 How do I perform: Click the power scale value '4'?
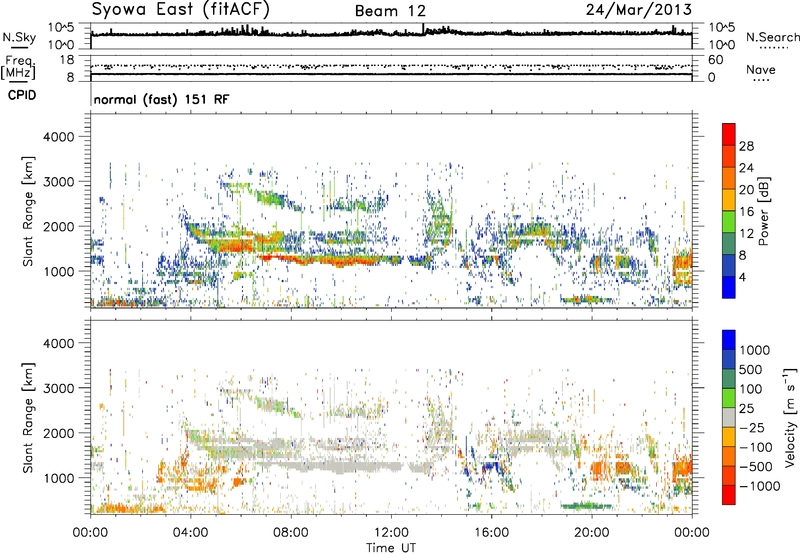[742, 277]
